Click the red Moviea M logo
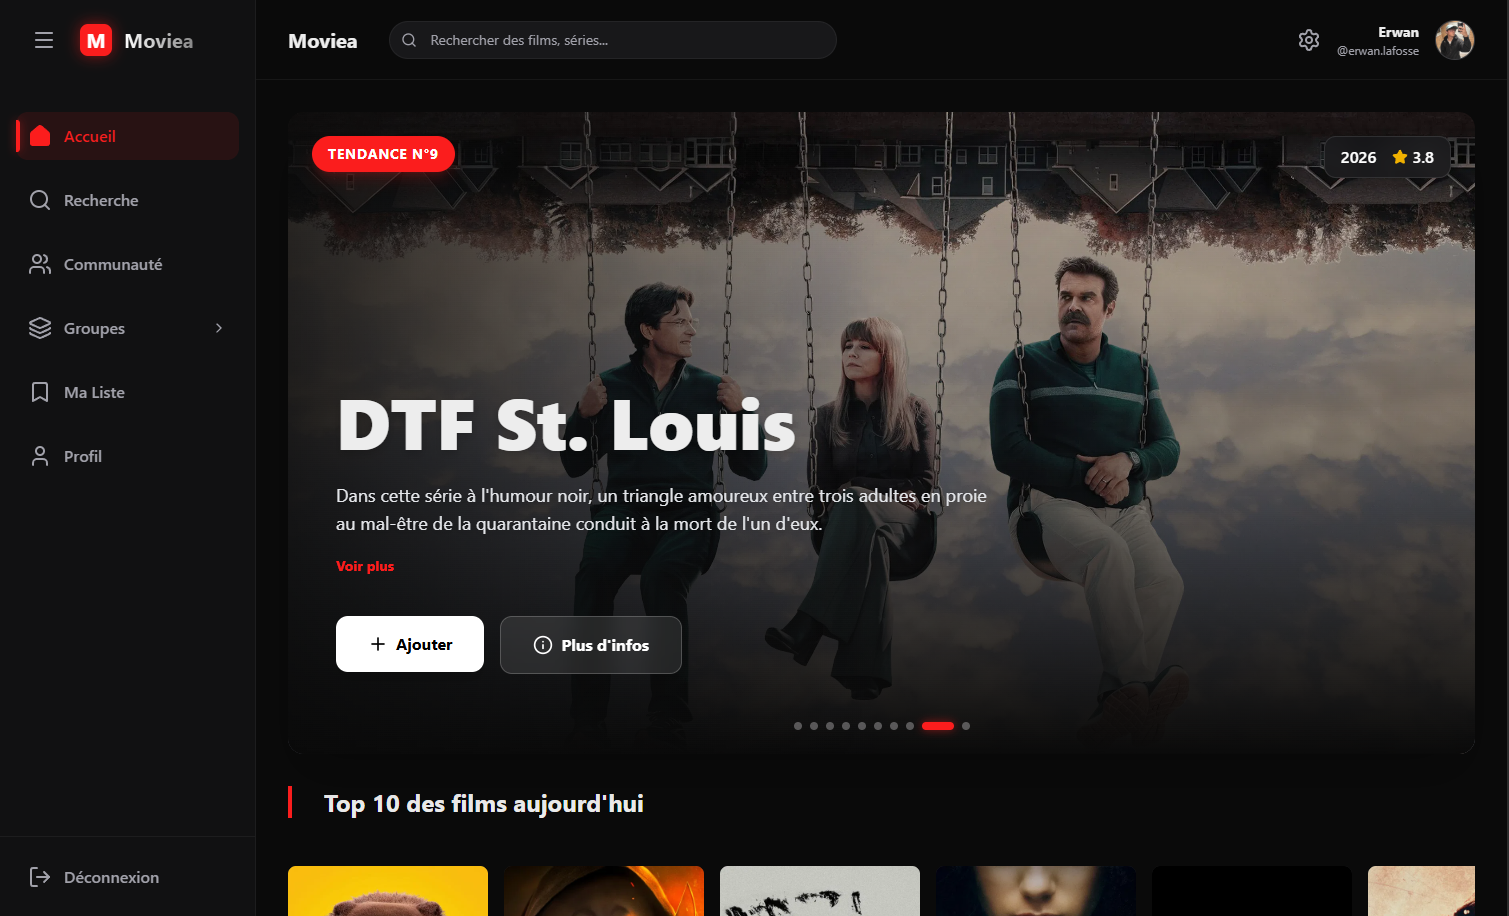1509x916 pixels. 96,41
